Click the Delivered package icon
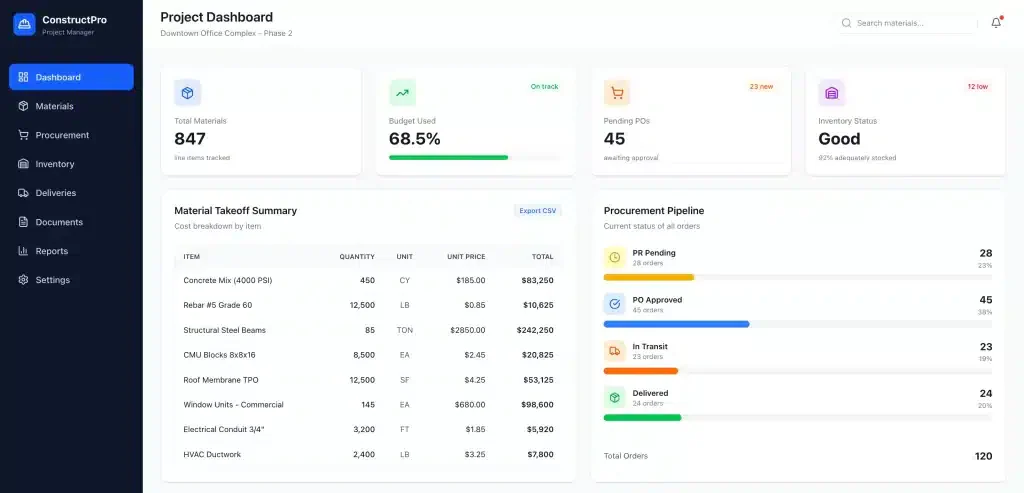The width and height of the screenshot is (1024, 493). [615, 398]
